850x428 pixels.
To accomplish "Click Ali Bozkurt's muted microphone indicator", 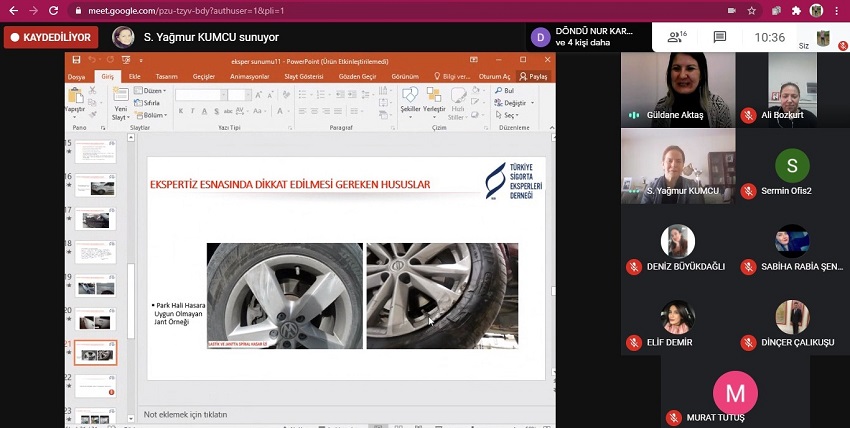I will [747, 115].
